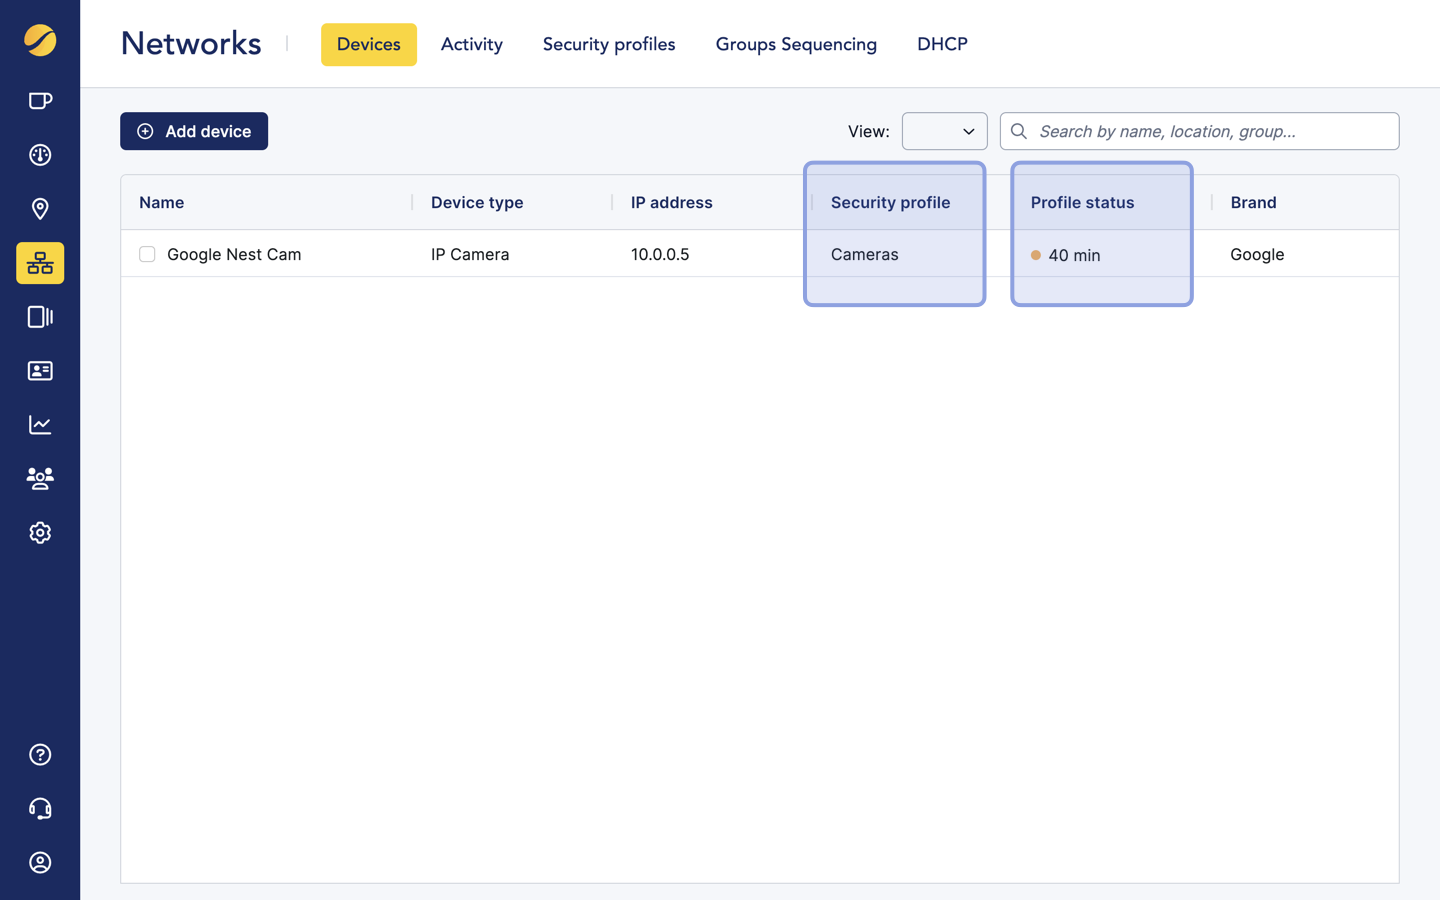
Task: Open the support headset icon
Action: (40, 809)
